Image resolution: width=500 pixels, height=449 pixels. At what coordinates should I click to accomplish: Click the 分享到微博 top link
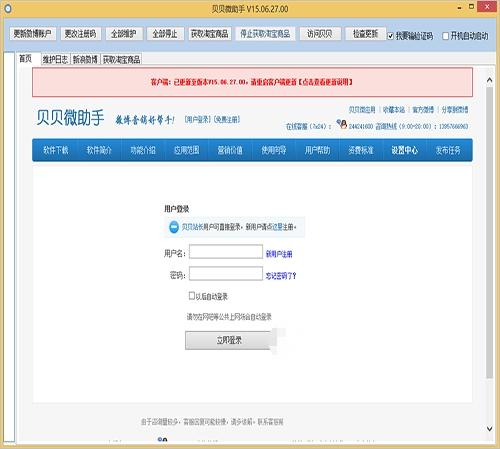coord(455,110)
